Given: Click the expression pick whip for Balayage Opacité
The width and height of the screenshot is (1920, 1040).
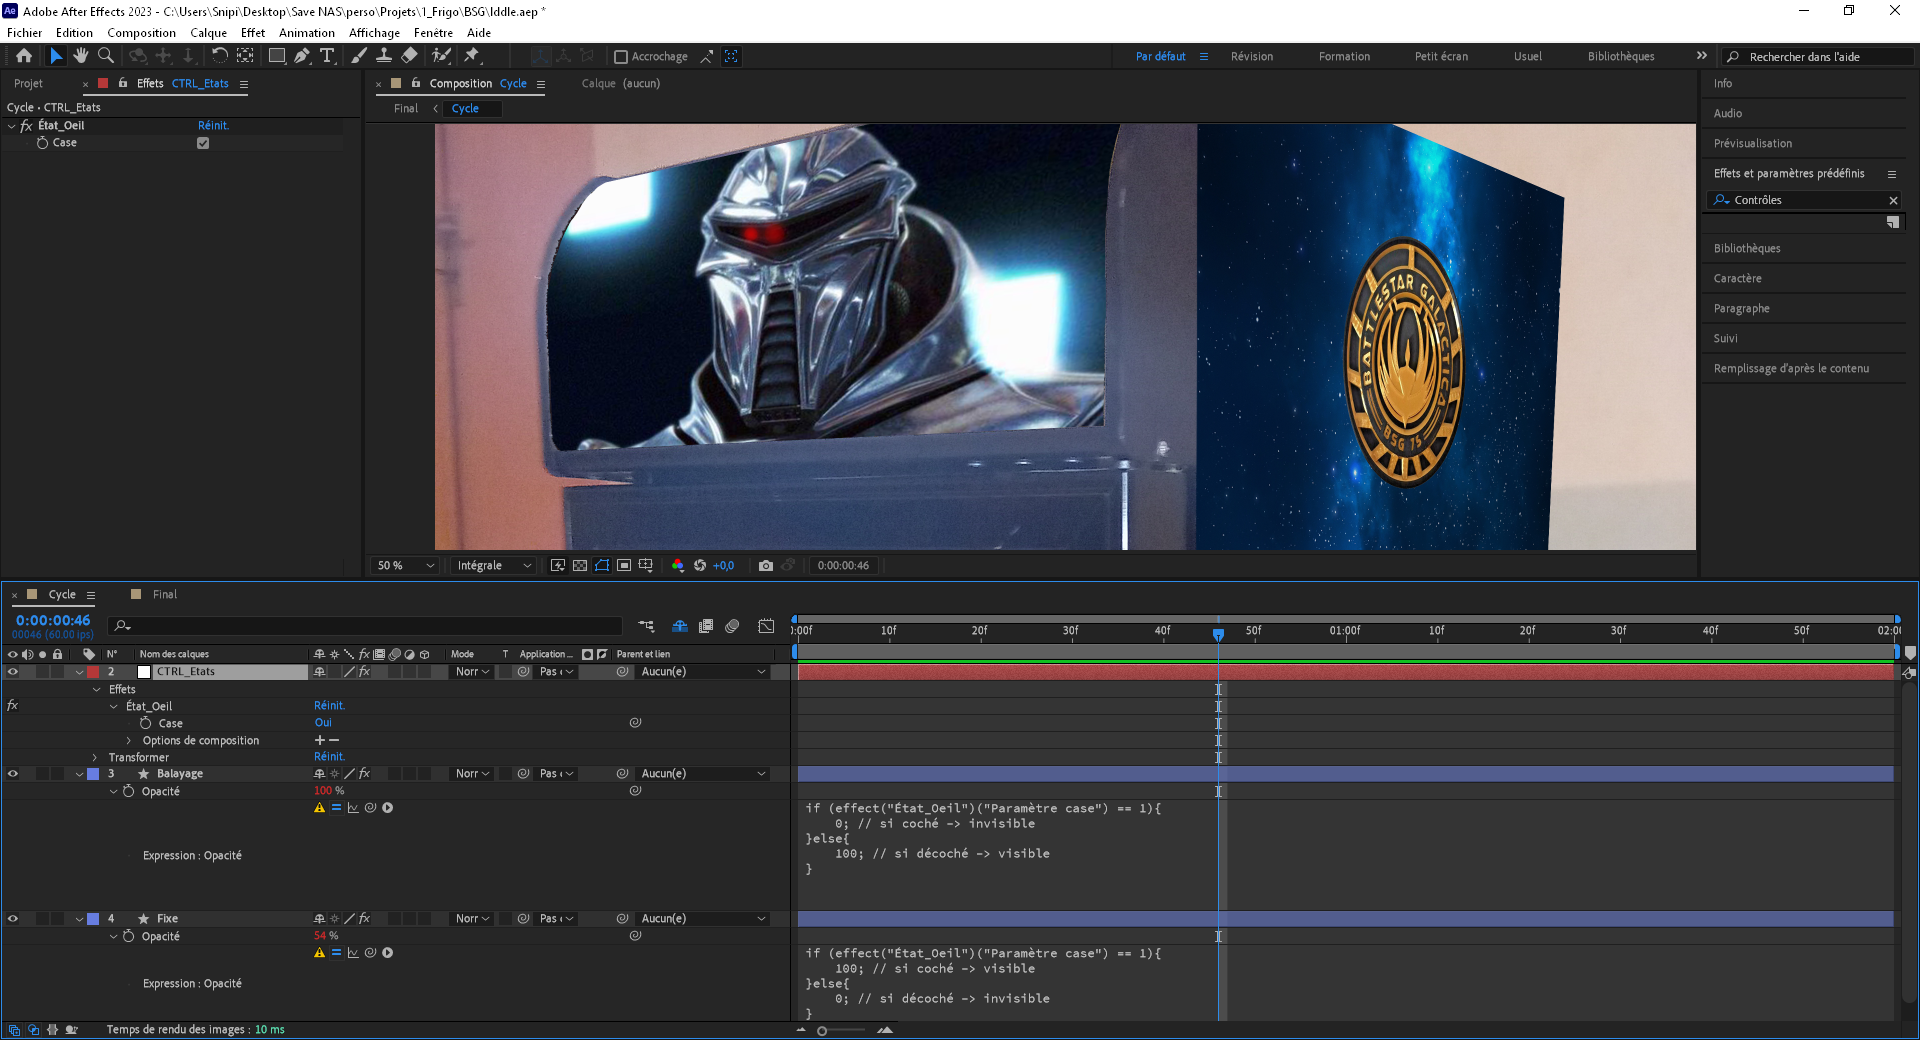Looking at the screenshot, I should coord(370,808).
